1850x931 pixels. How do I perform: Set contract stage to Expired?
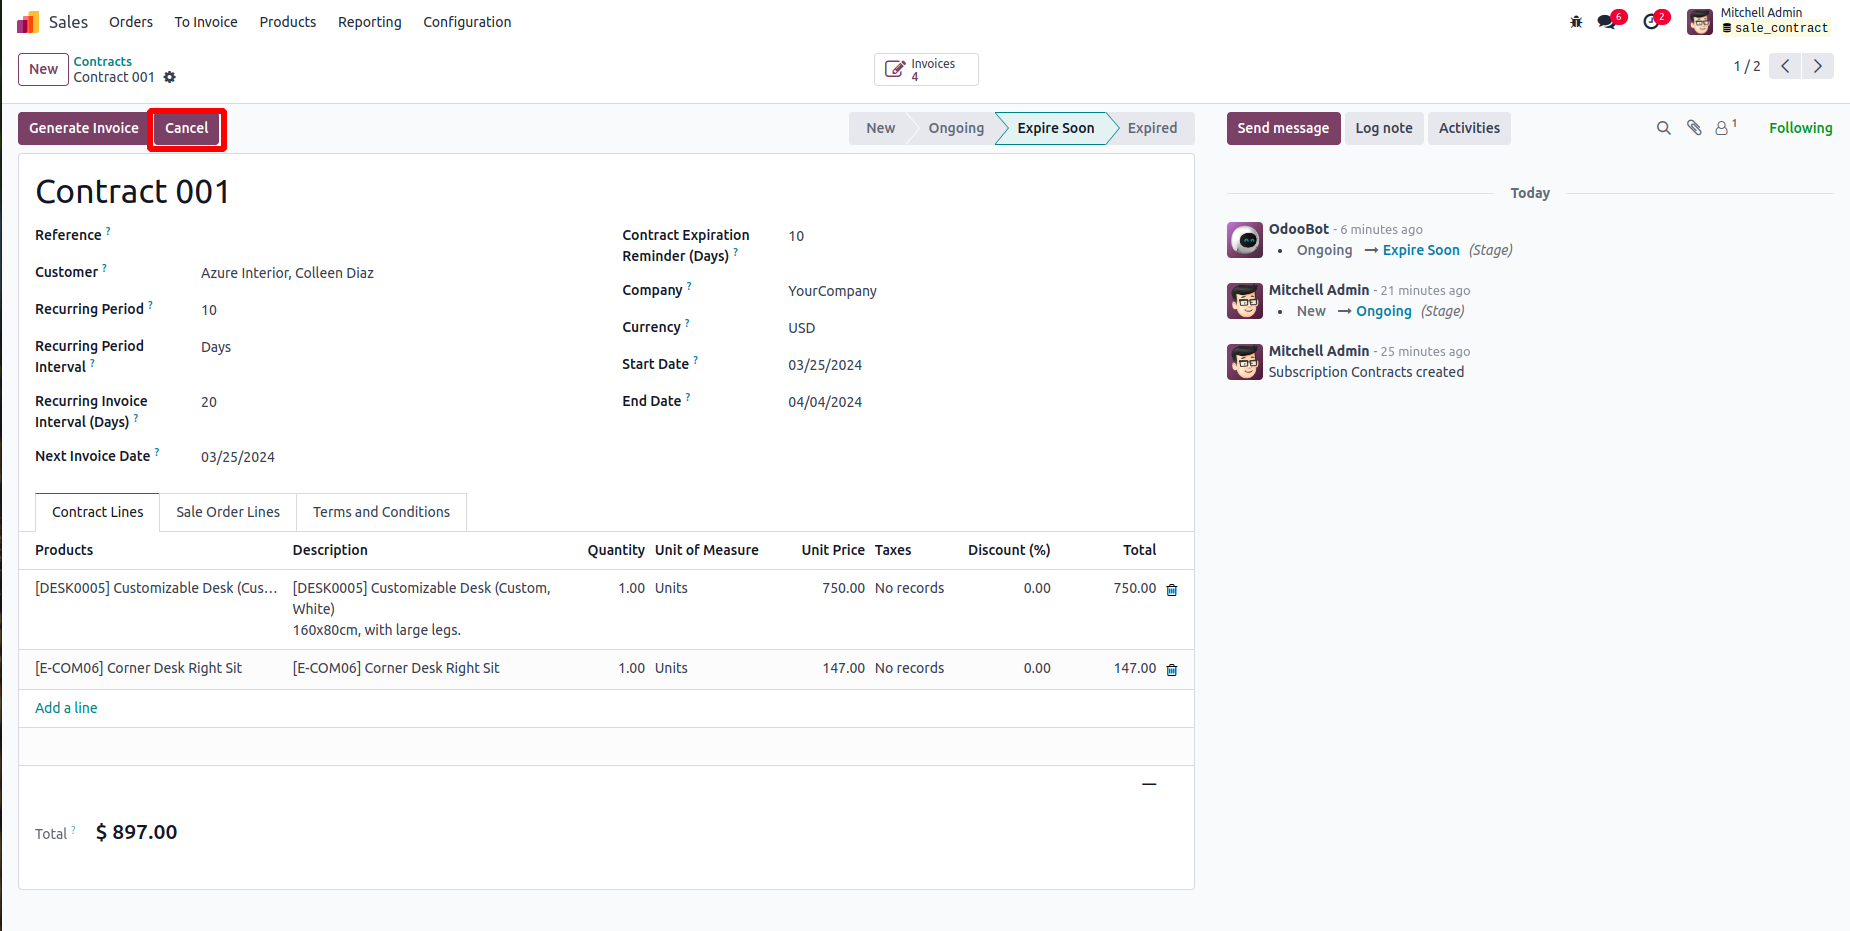click(x=1152, y=128)
